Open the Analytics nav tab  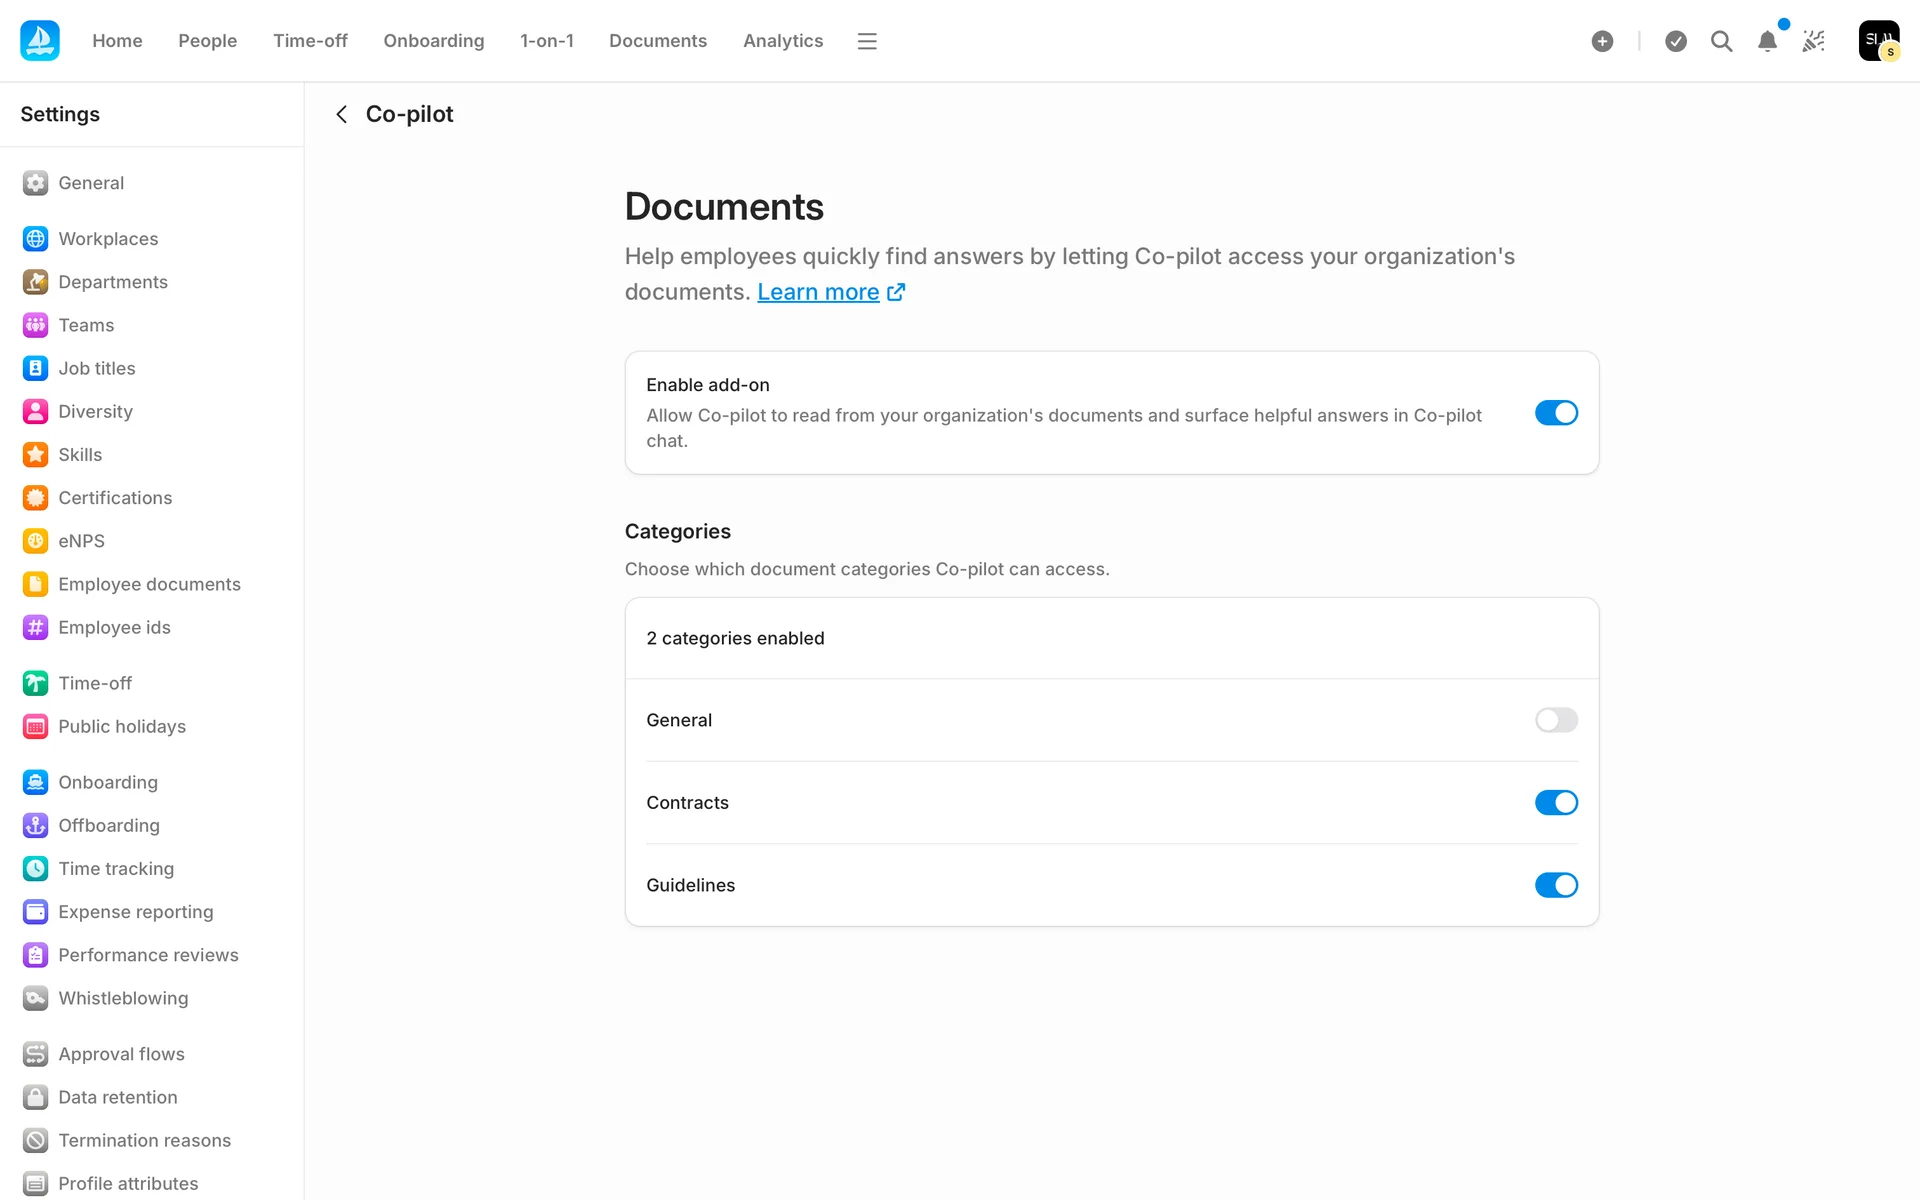(783, 41)
